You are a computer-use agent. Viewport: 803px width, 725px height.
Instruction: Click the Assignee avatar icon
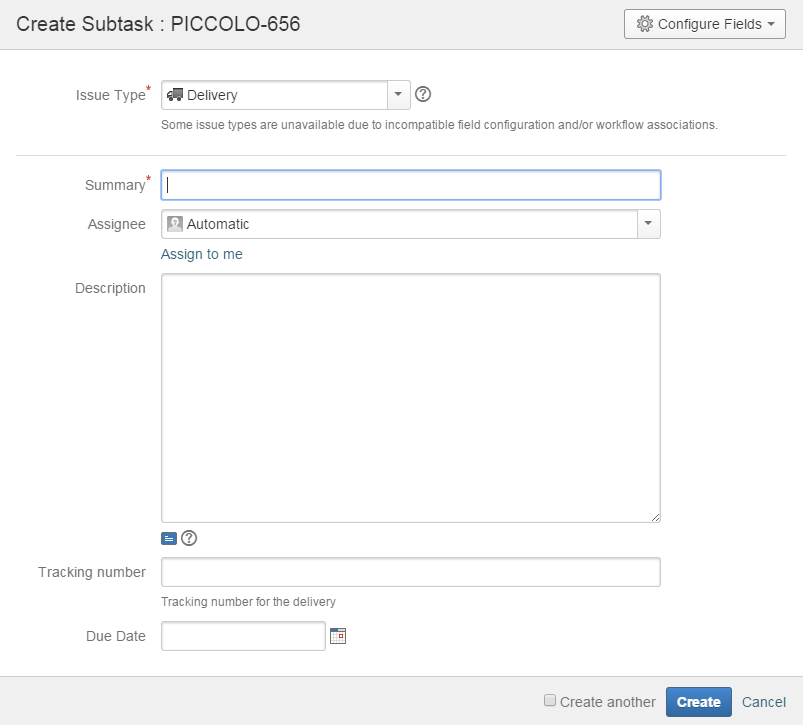click(175, 224)
